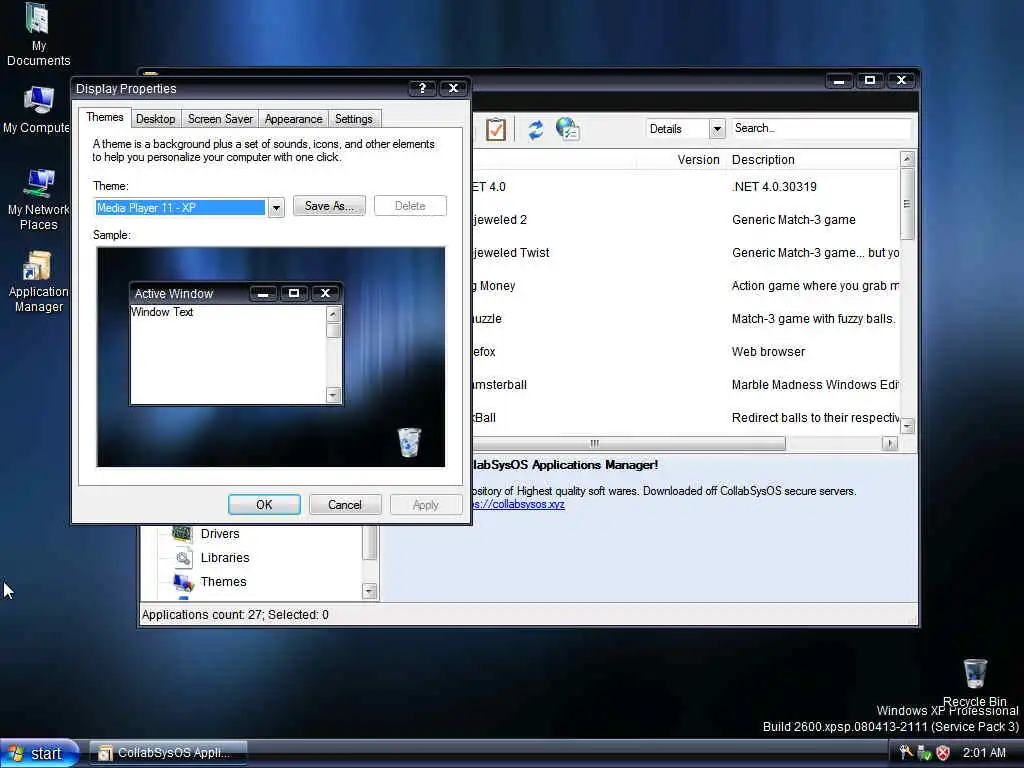This screenshot has height=768, width=1024.
Task: Click the help question mark button
Action: pyautogui.click(x=422, y=88)
